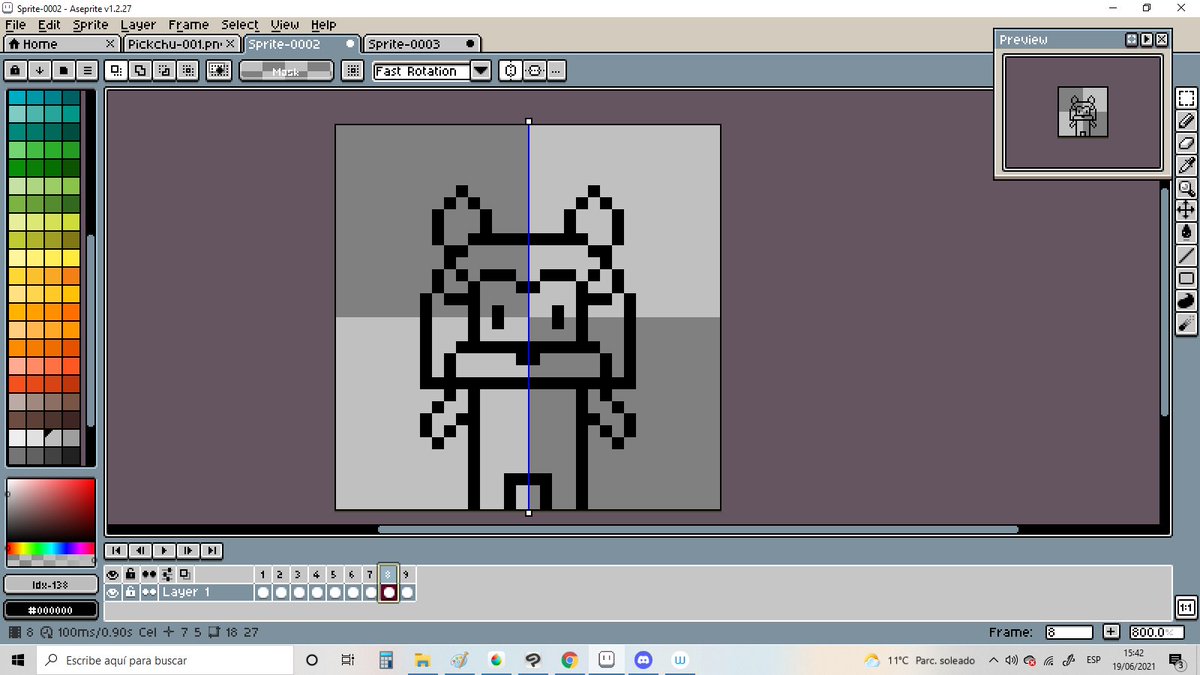Click the dropdown arrow beside Fast Rotation
Viewport: 1200px width, 675px height.
481,71
